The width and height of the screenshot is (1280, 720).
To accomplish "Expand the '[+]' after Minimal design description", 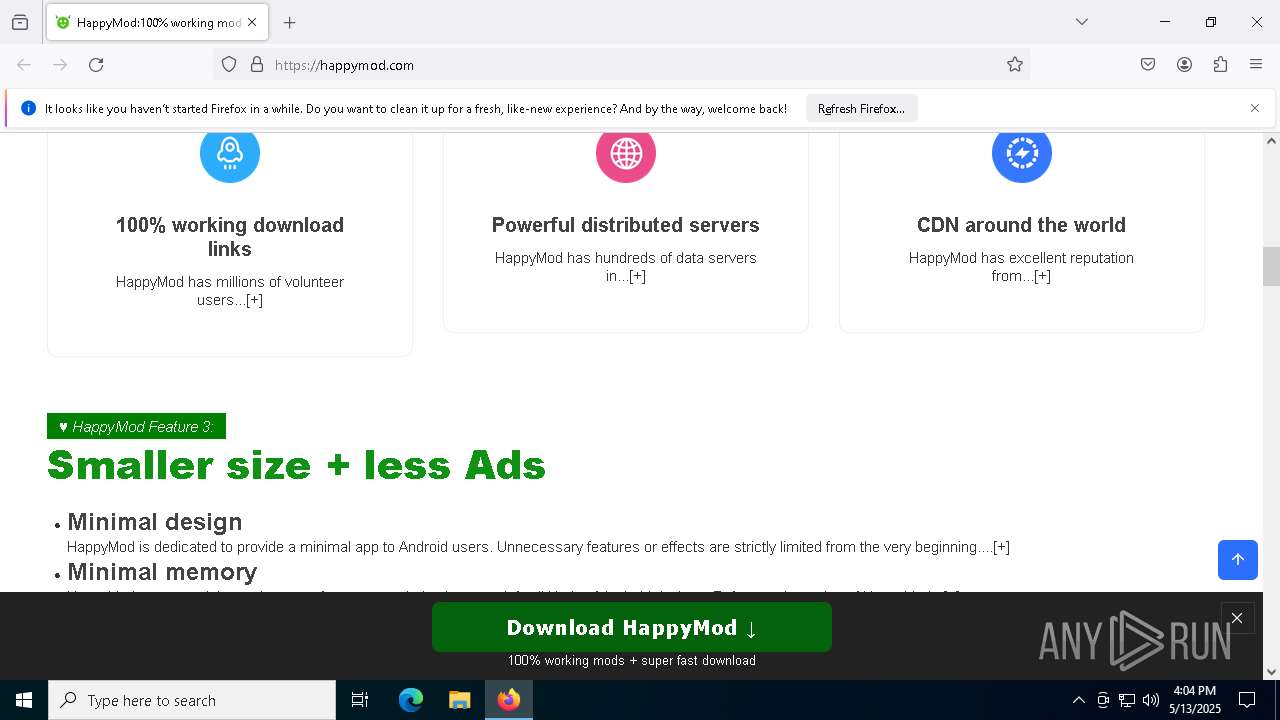I will [x=1001, y=547].
